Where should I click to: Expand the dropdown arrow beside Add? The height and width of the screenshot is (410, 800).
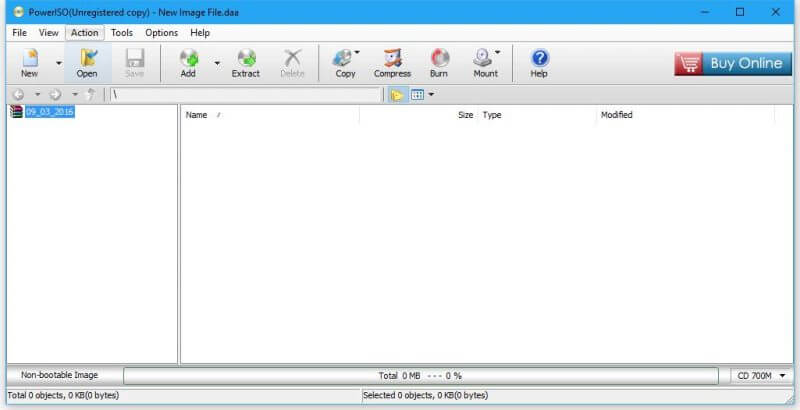click(217, 63)
